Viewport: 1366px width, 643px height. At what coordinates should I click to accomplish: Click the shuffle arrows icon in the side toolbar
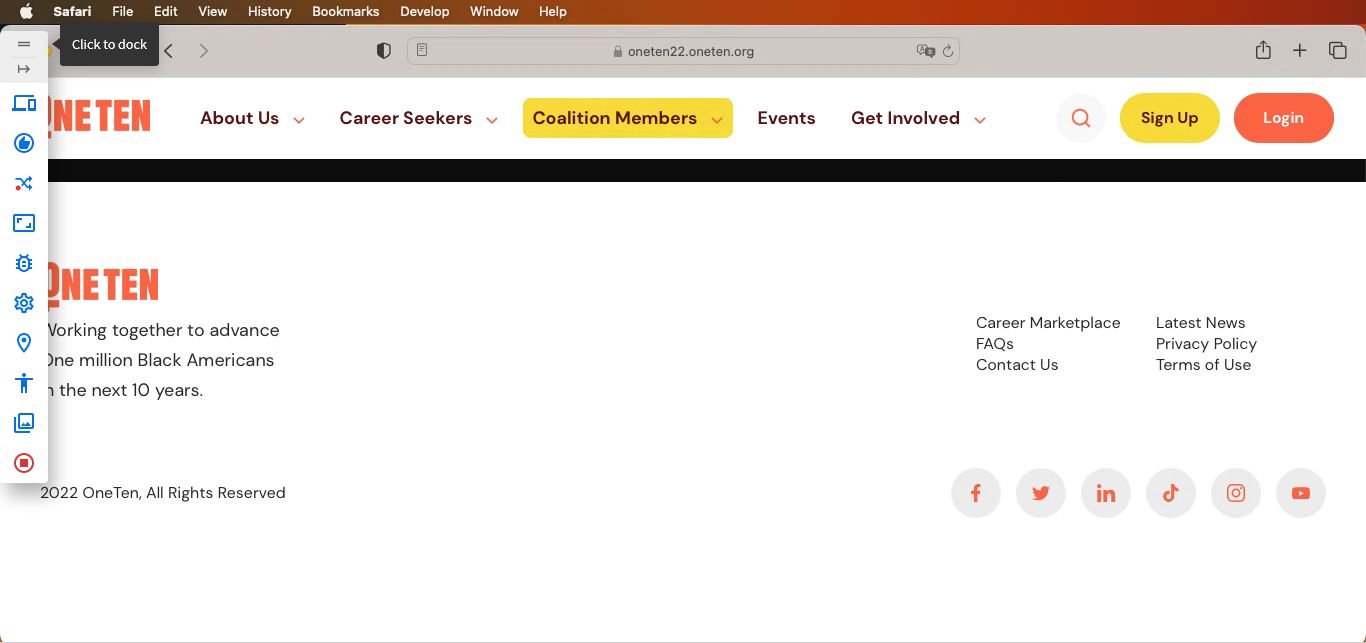point(24,183)
